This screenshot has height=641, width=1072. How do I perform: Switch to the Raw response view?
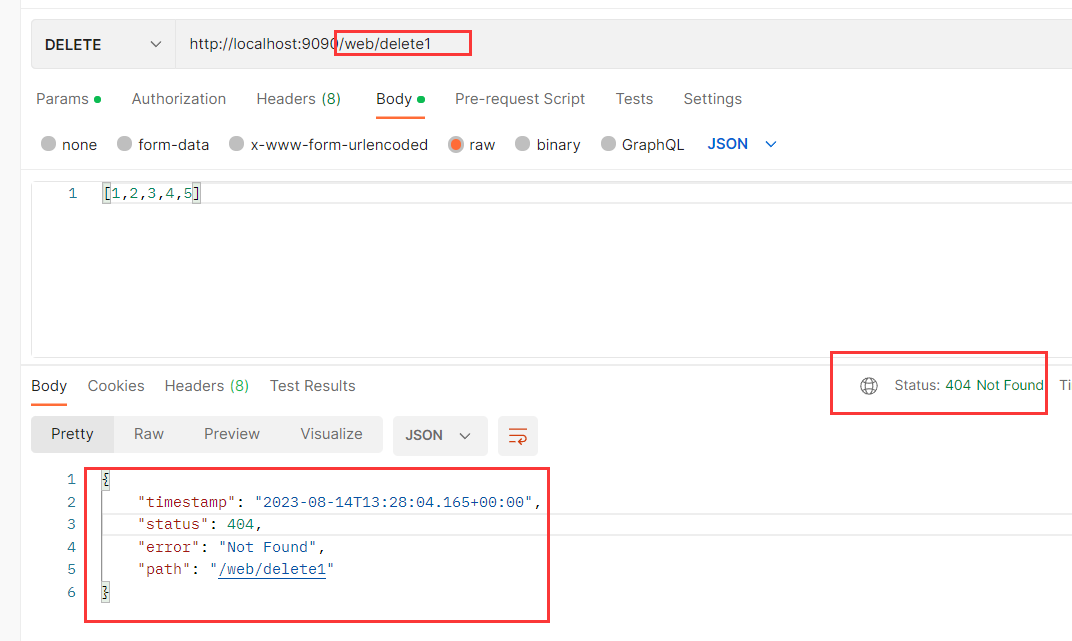coord(148,435)
